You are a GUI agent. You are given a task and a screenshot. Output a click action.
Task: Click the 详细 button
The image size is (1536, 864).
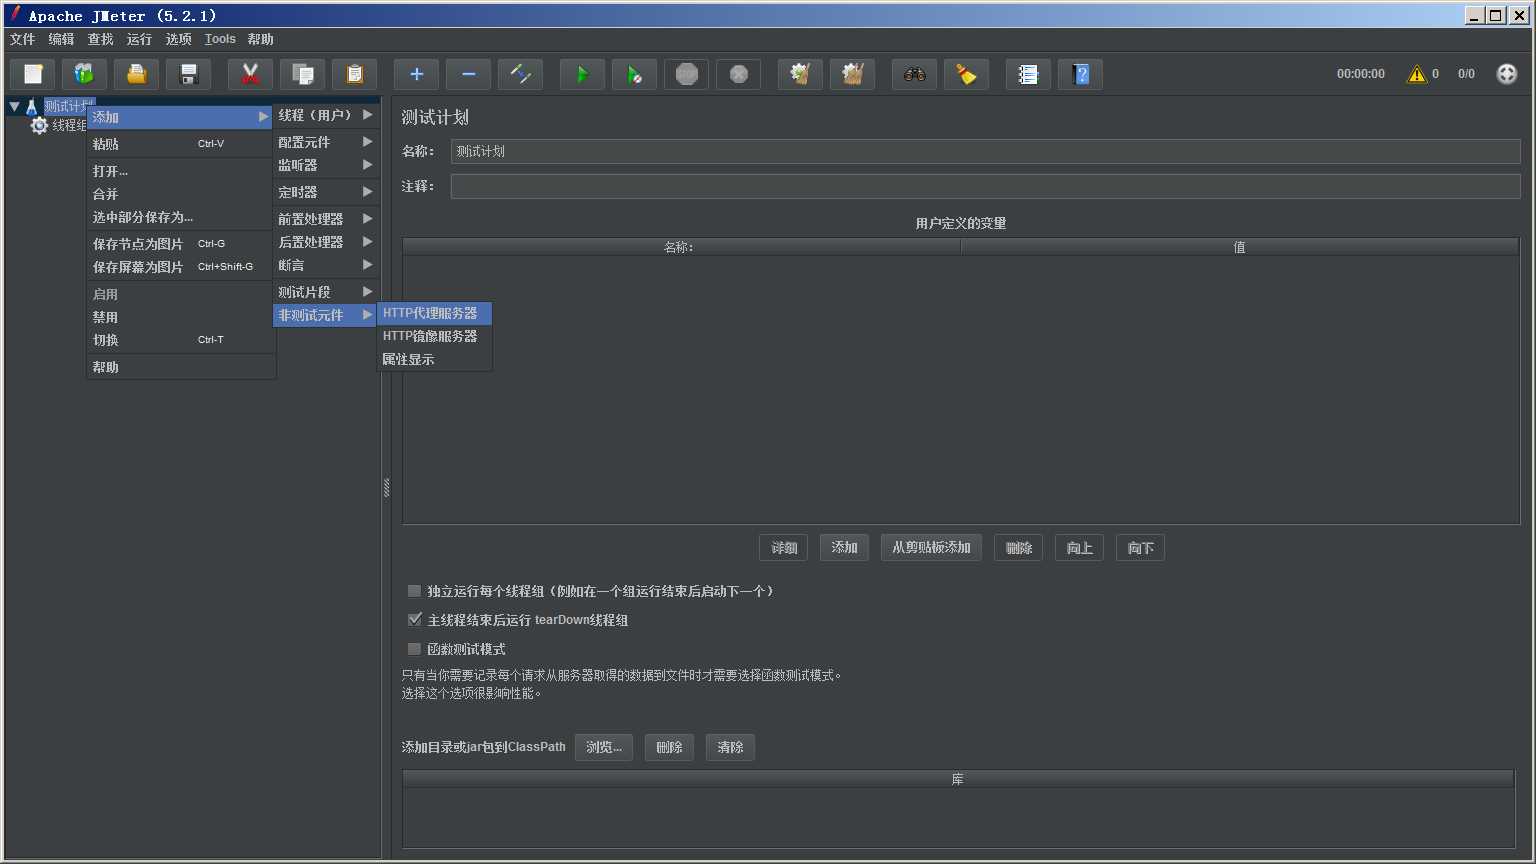point(784,548)
